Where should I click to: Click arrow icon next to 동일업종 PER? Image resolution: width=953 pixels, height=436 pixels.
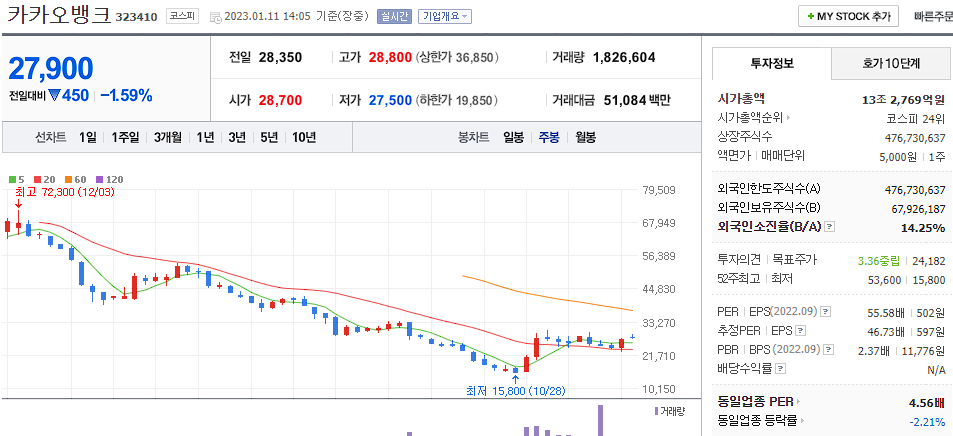(798, 402)
